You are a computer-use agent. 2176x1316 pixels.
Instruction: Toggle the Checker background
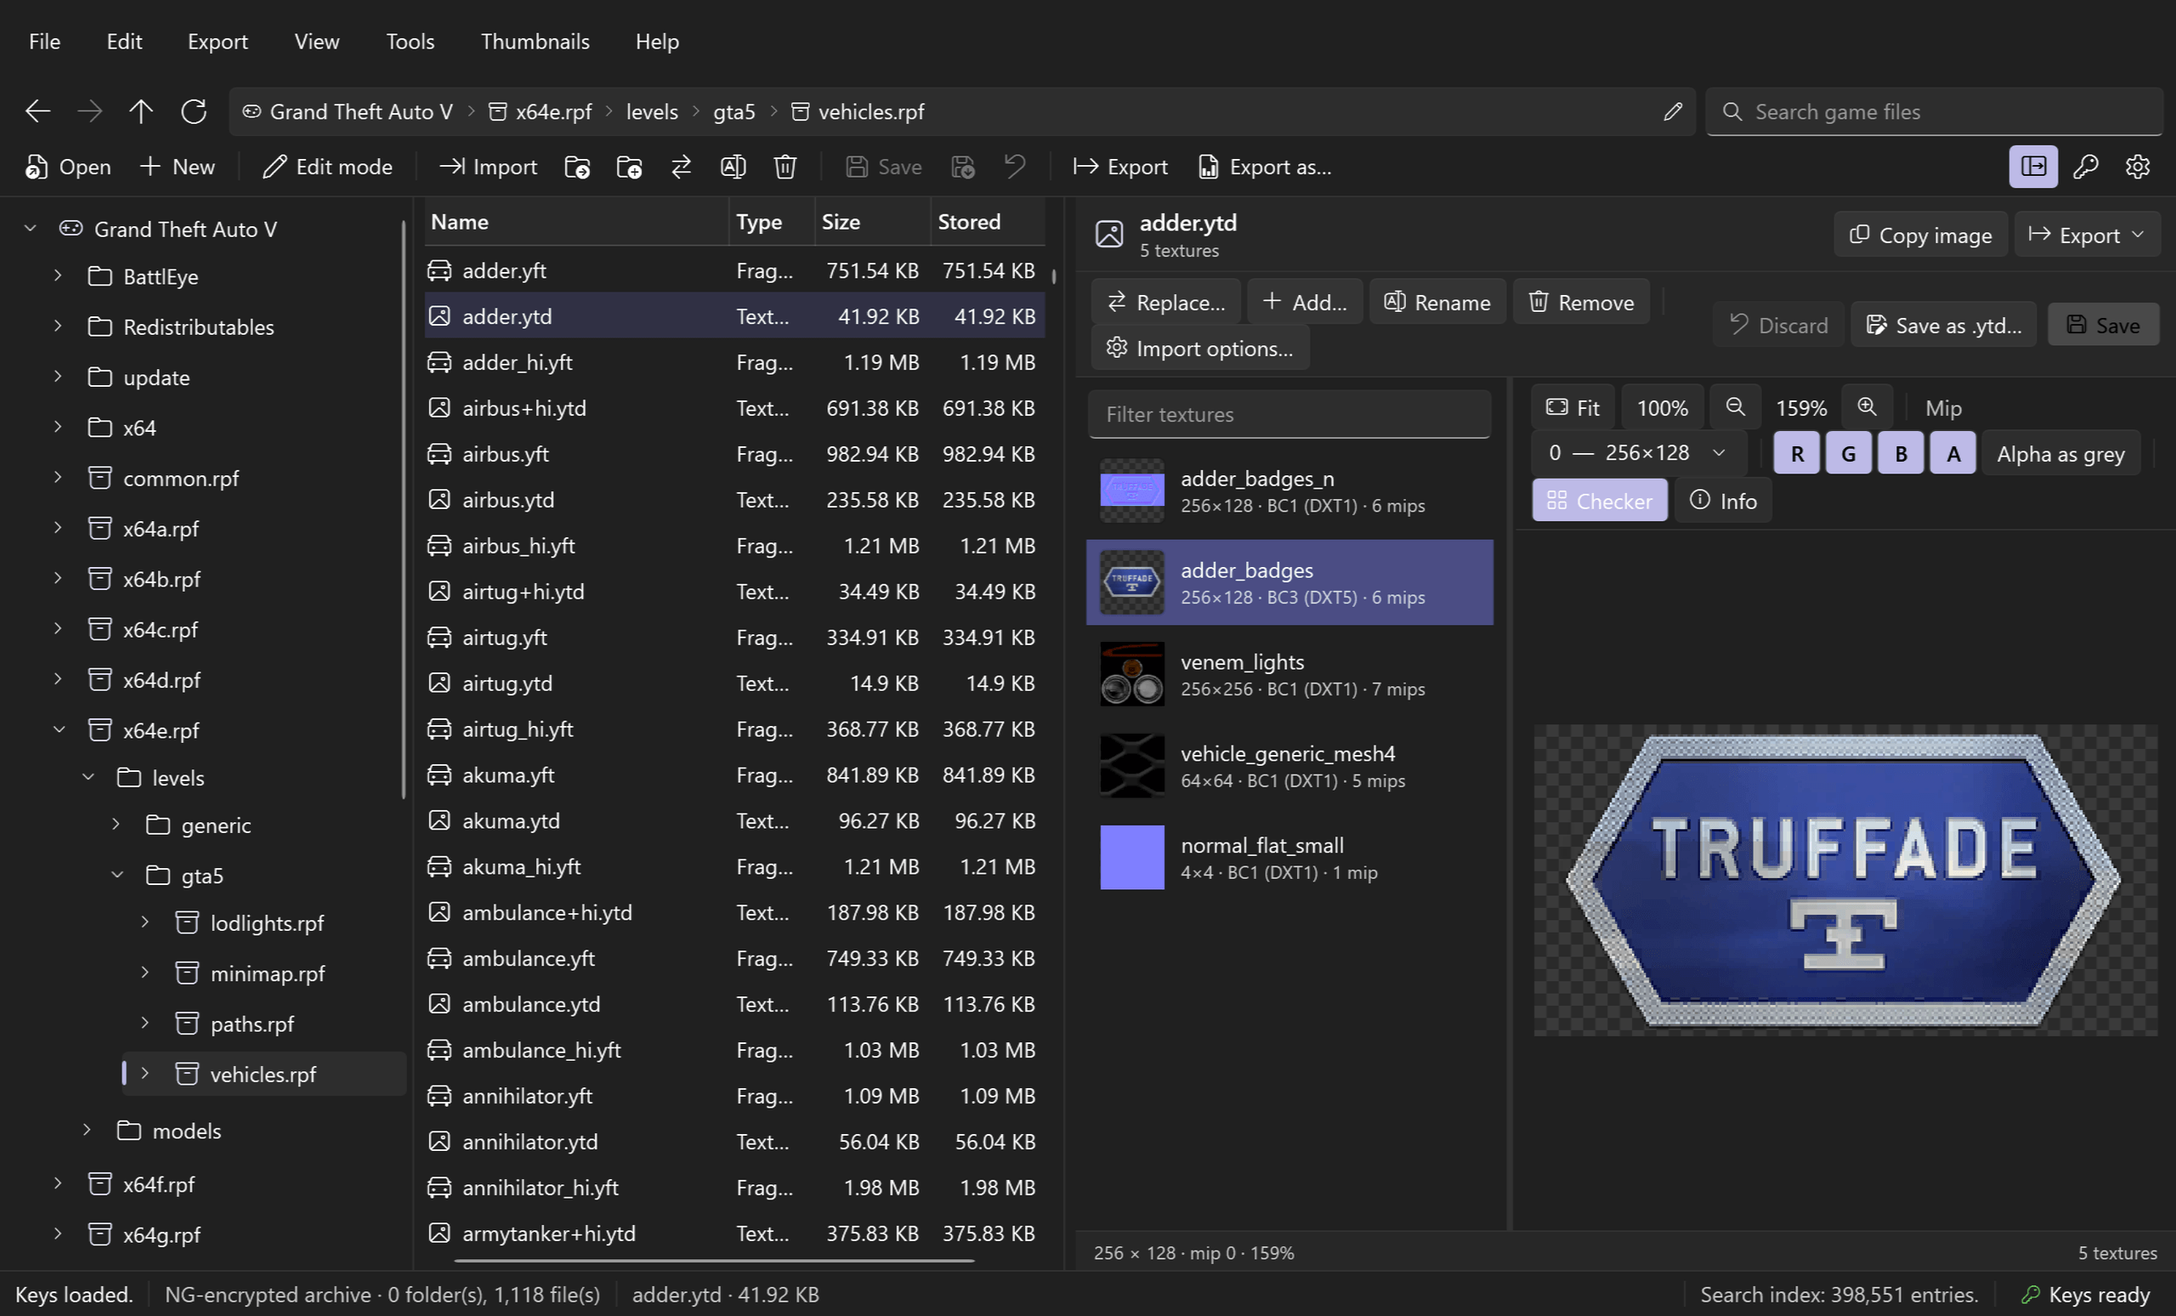[x=1600, y=500]
